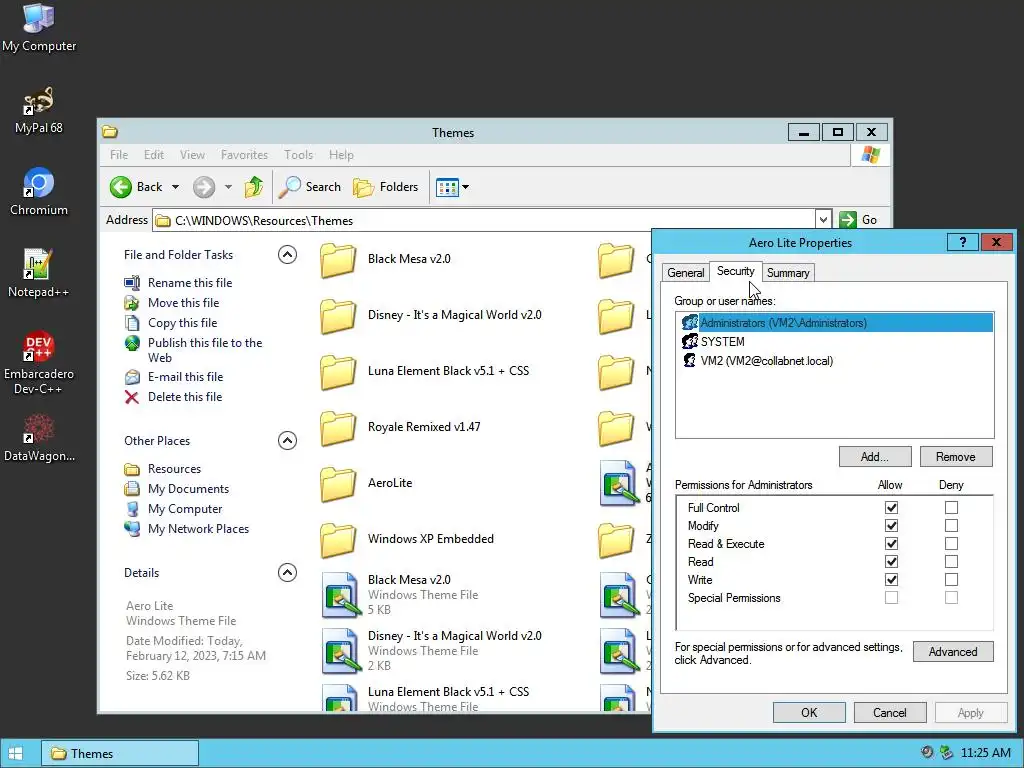The height and width of the screenshot is (768, 1024).
Task: Collapse File and Folder Tasks section
Action: click(287, 255)
